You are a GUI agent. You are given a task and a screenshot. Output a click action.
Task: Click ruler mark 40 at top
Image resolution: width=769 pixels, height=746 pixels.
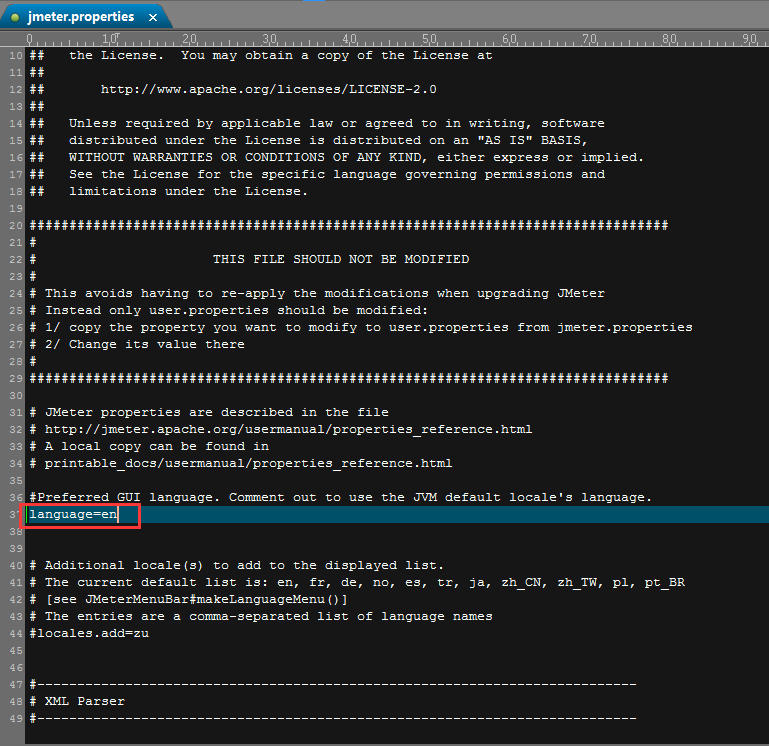[x=349, y=39]
